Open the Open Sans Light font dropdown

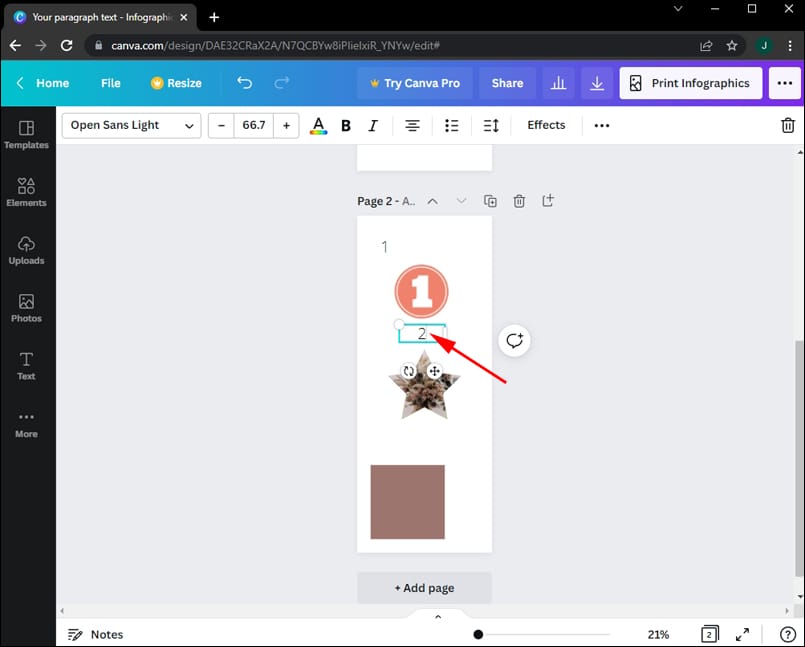[130, 125]
